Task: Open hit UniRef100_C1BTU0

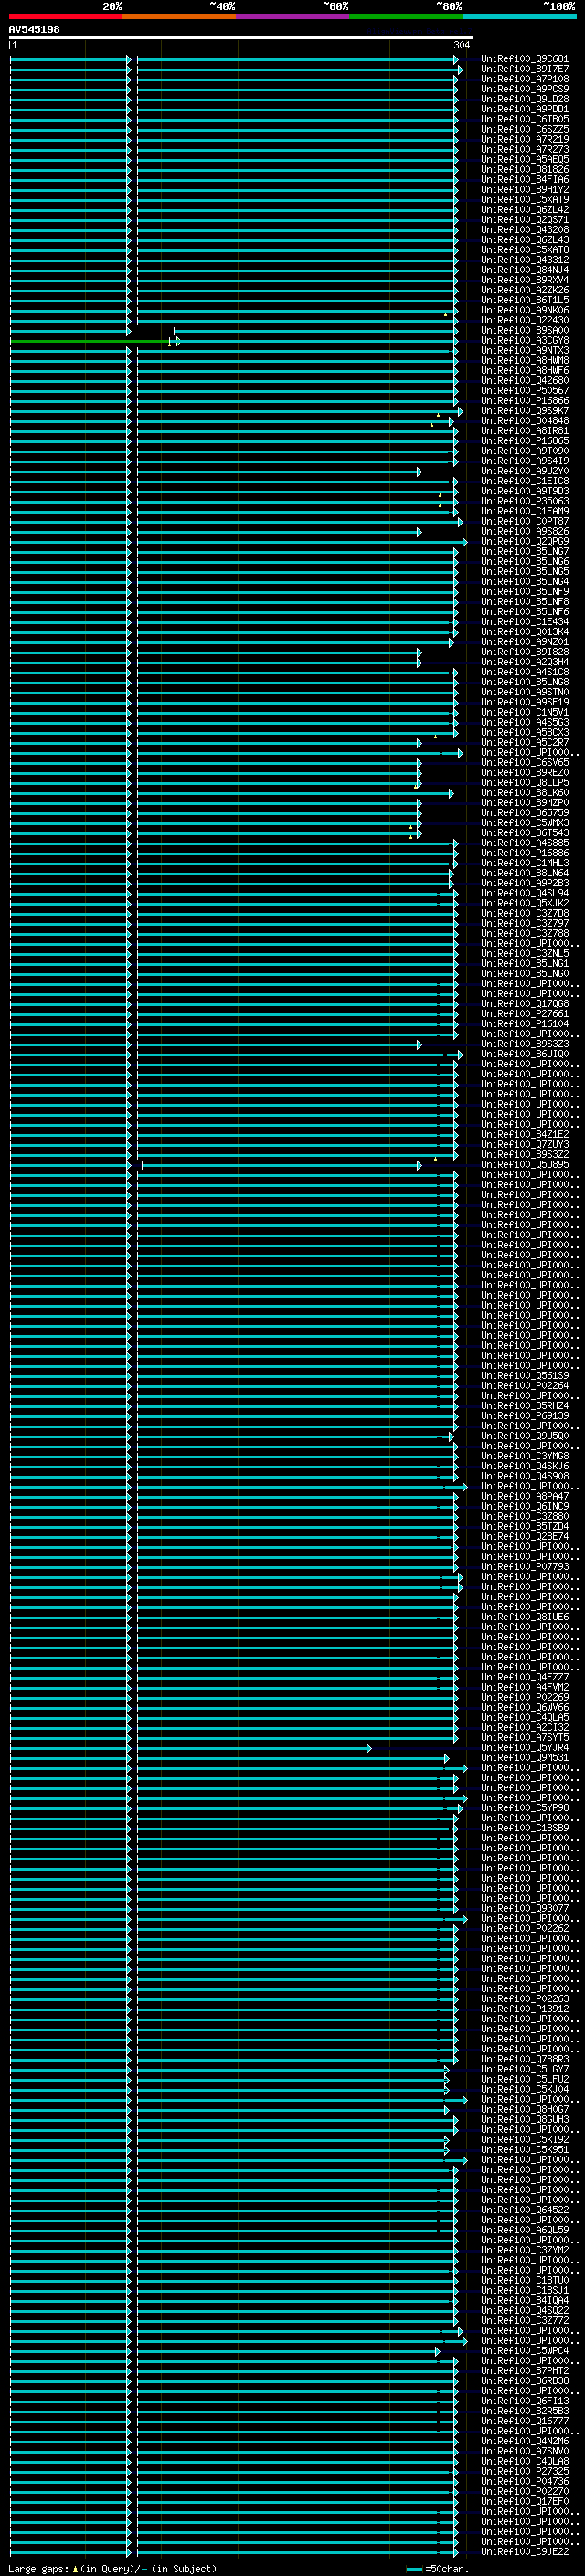Action: click(525, 2279)
